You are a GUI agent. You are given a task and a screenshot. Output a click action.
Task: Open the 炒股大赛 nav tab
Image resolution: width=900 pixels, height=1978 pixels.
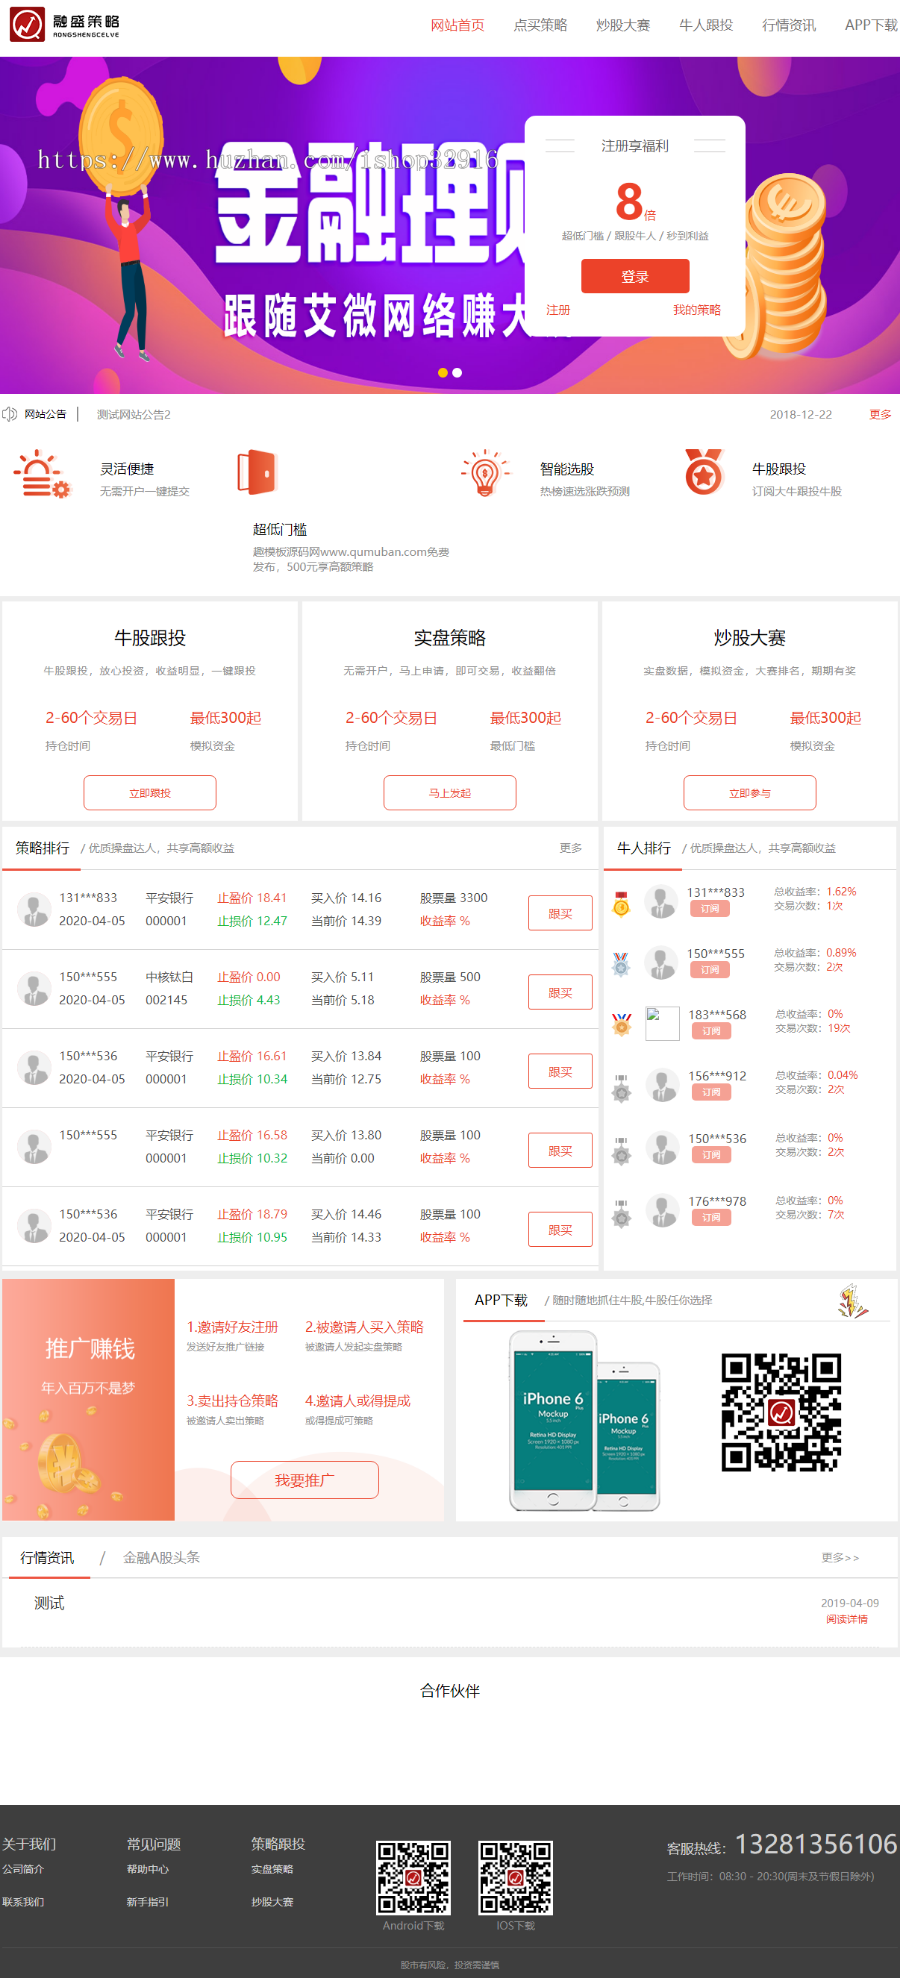point(623,25)
